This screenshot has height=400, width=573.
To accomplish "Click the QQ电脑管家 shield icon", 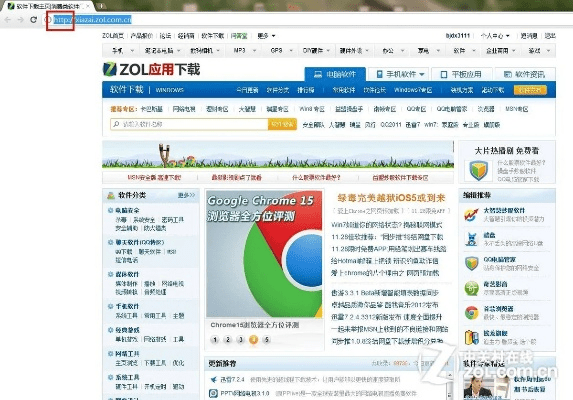I will point(471,263).
